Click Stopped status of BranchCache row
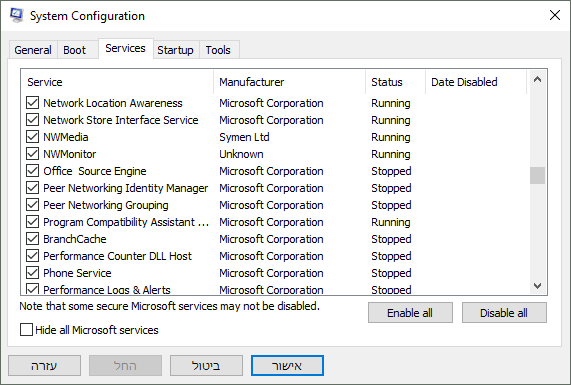The image size is (571, 385). coord(391,239)
